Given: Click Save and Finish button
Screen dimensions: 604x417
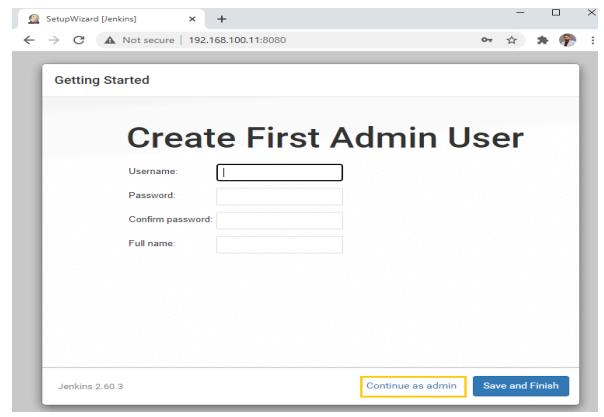Looking at the screenshot, I should coord(521,386).
